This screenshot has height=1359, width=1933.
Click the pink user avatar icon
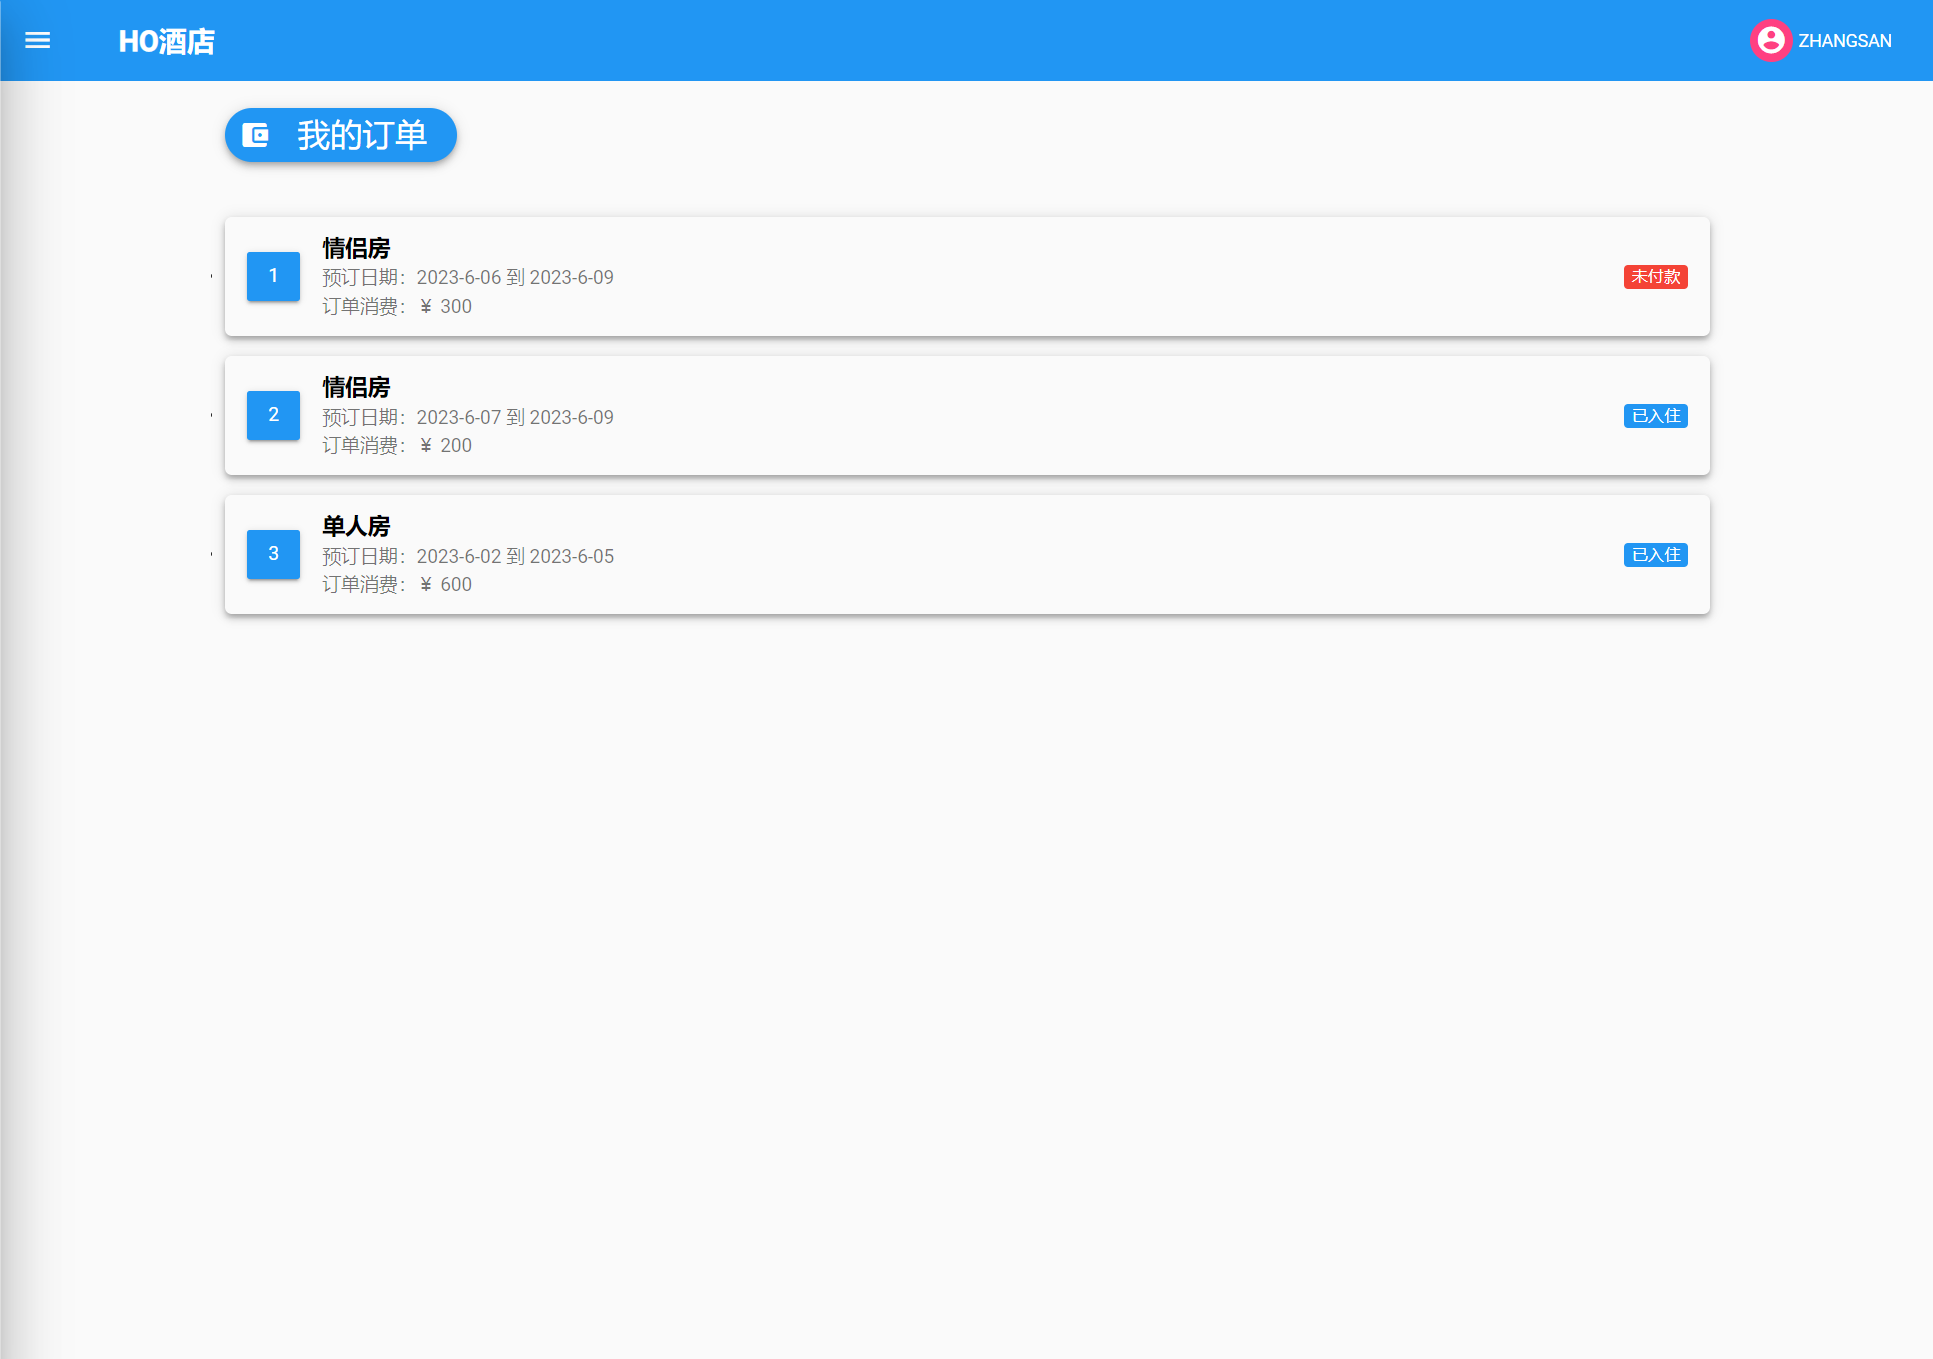(1770, 40)
